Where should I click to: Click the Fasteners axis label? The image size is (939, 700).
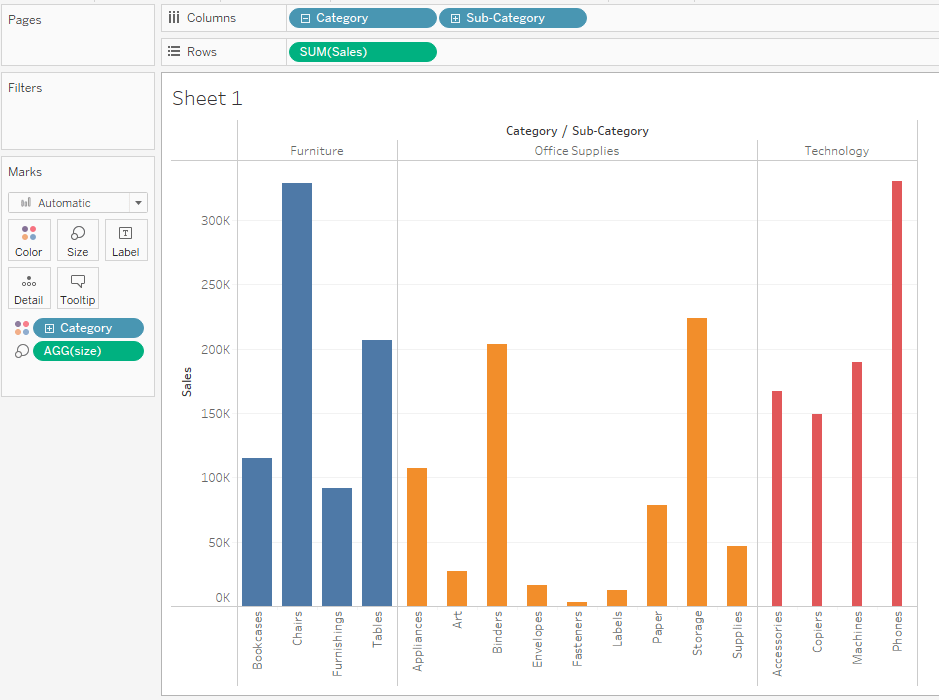pos(577,638)
